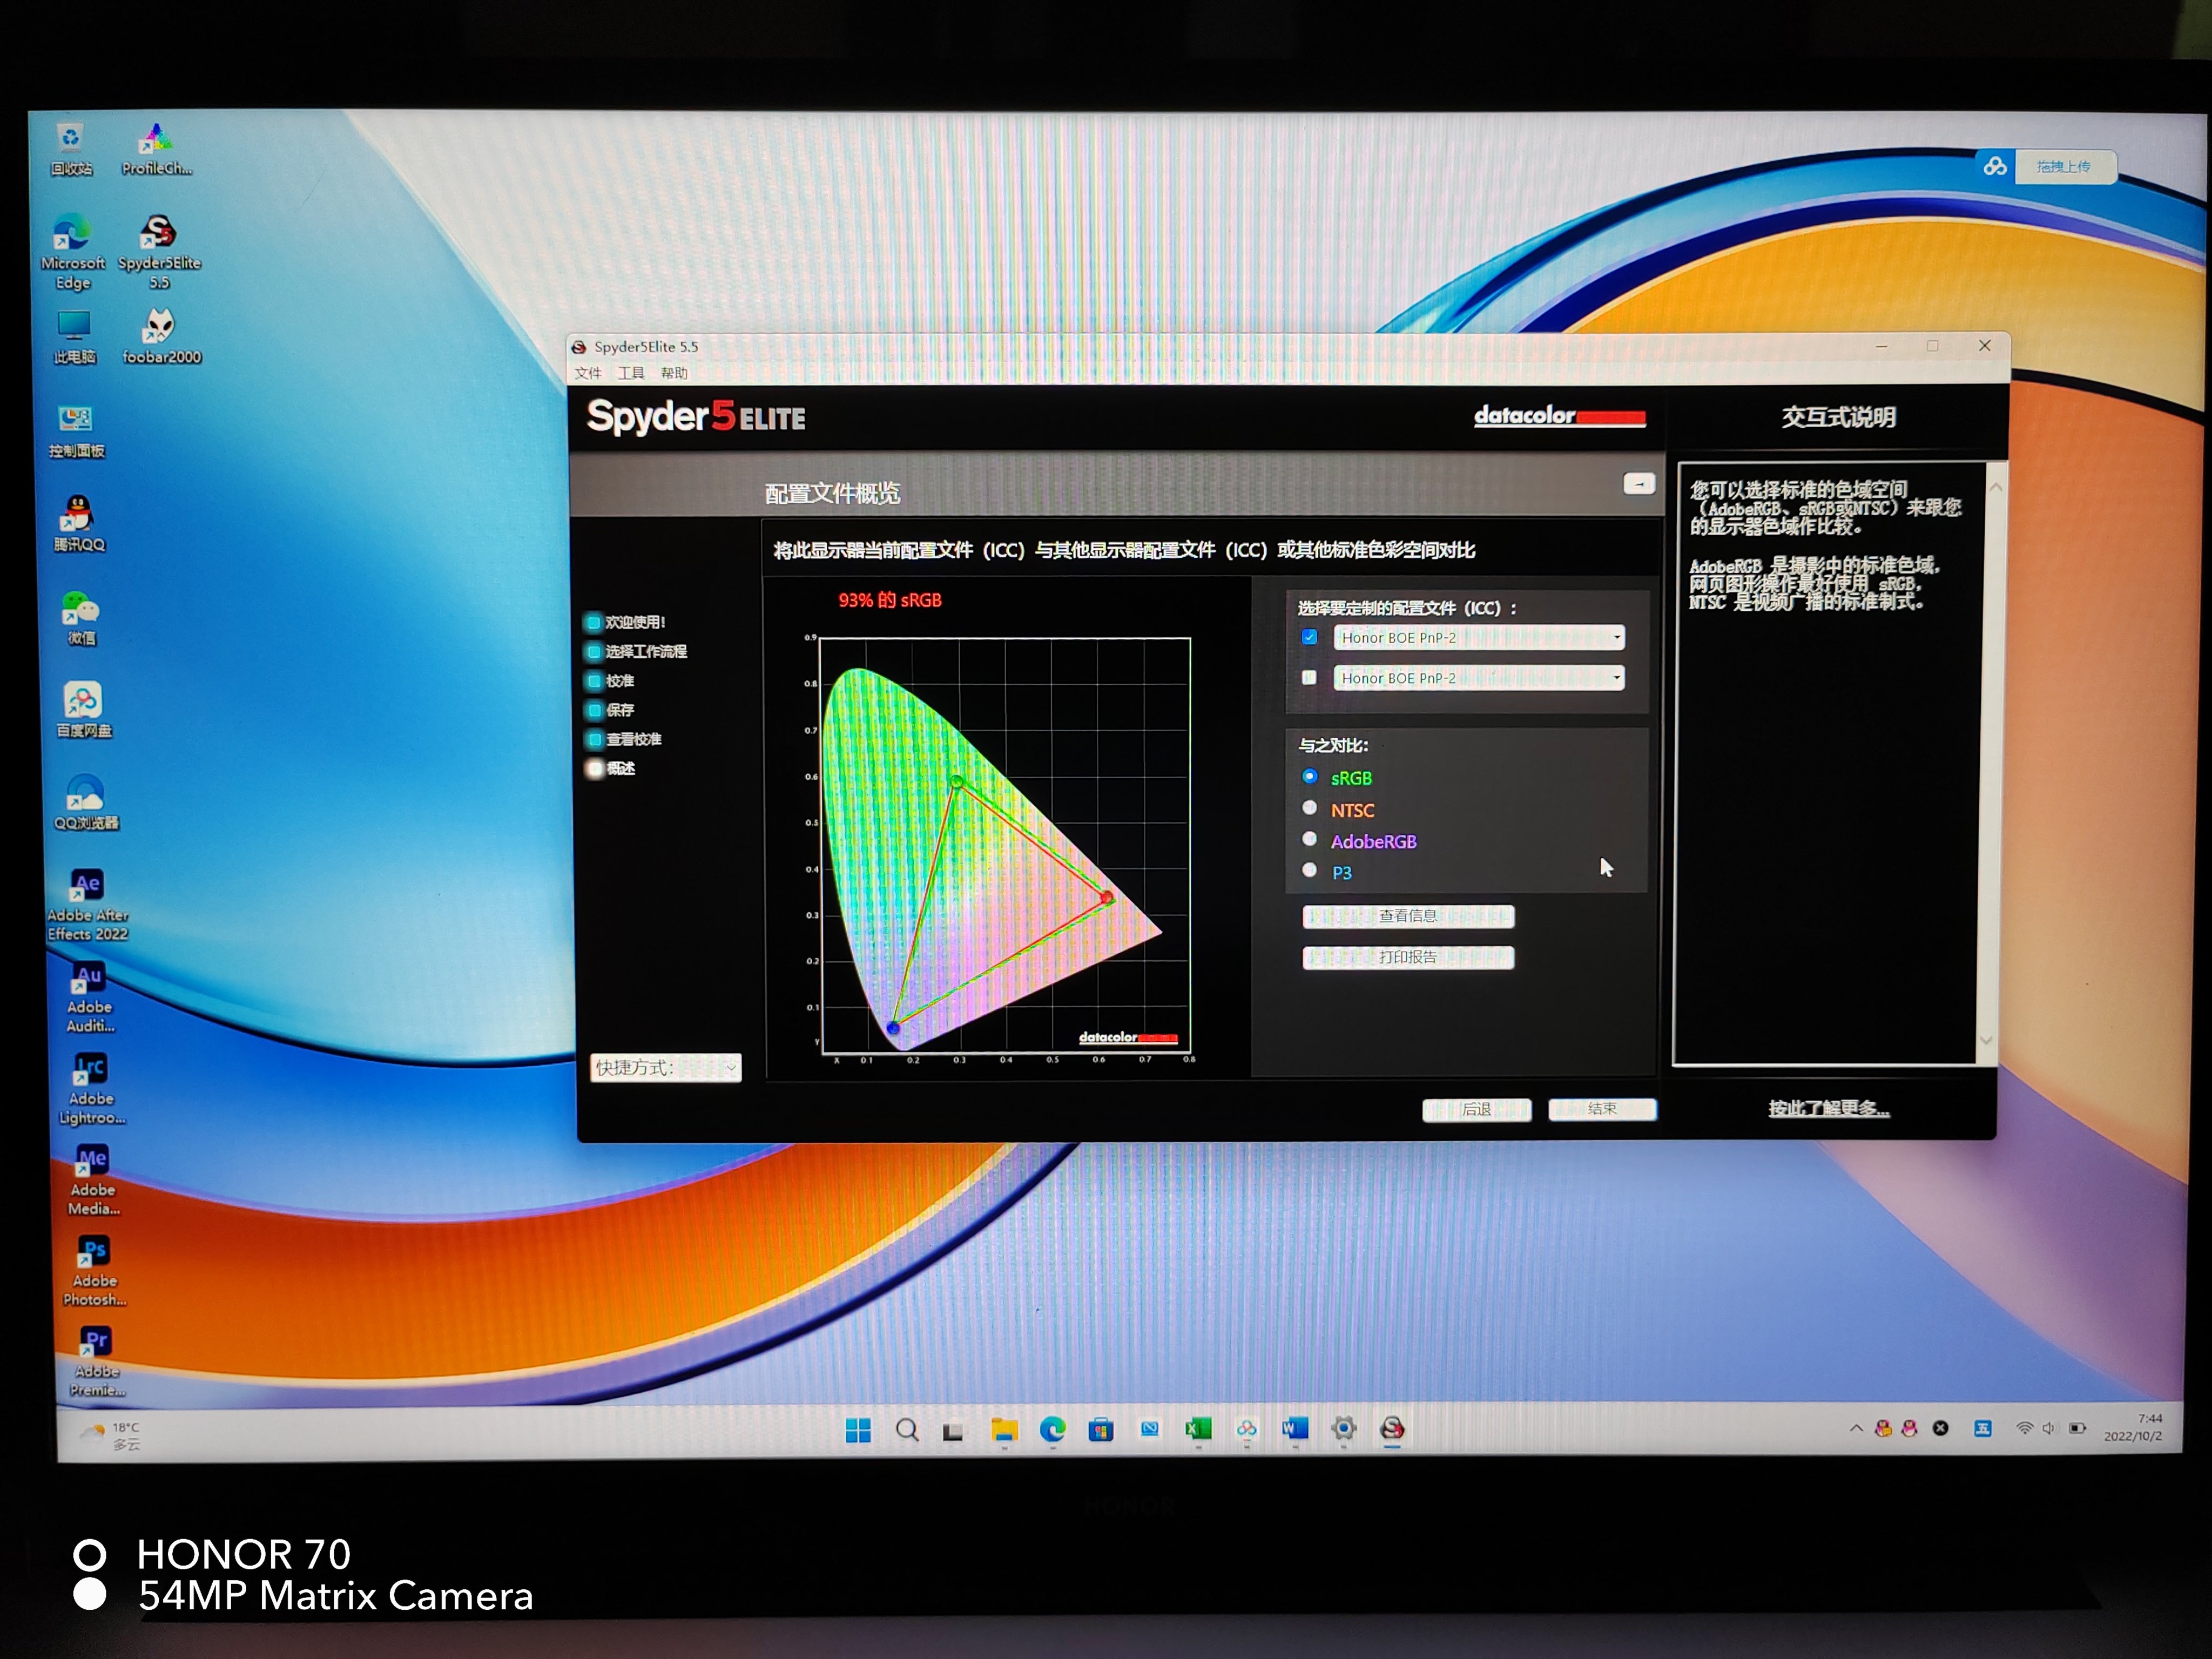Click the 查看信息 button
The width and height of the screenshot is (2212, 1659).
tap(1407, 916)
